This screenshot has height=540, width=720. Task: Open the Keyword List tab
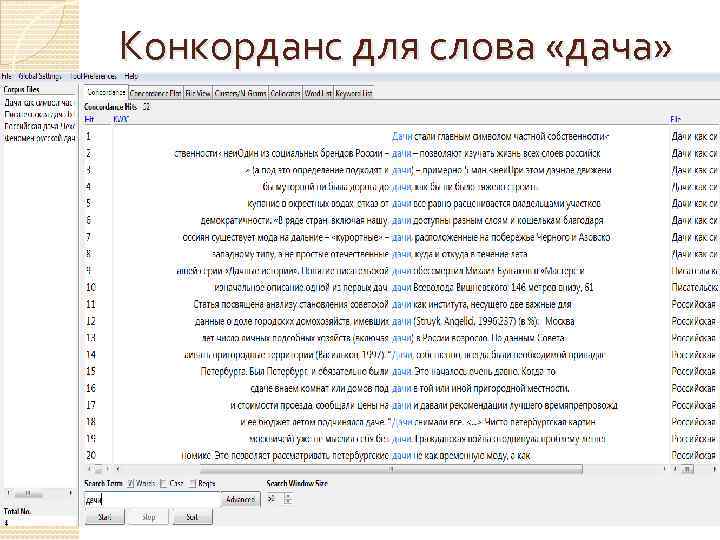point(354,93)
